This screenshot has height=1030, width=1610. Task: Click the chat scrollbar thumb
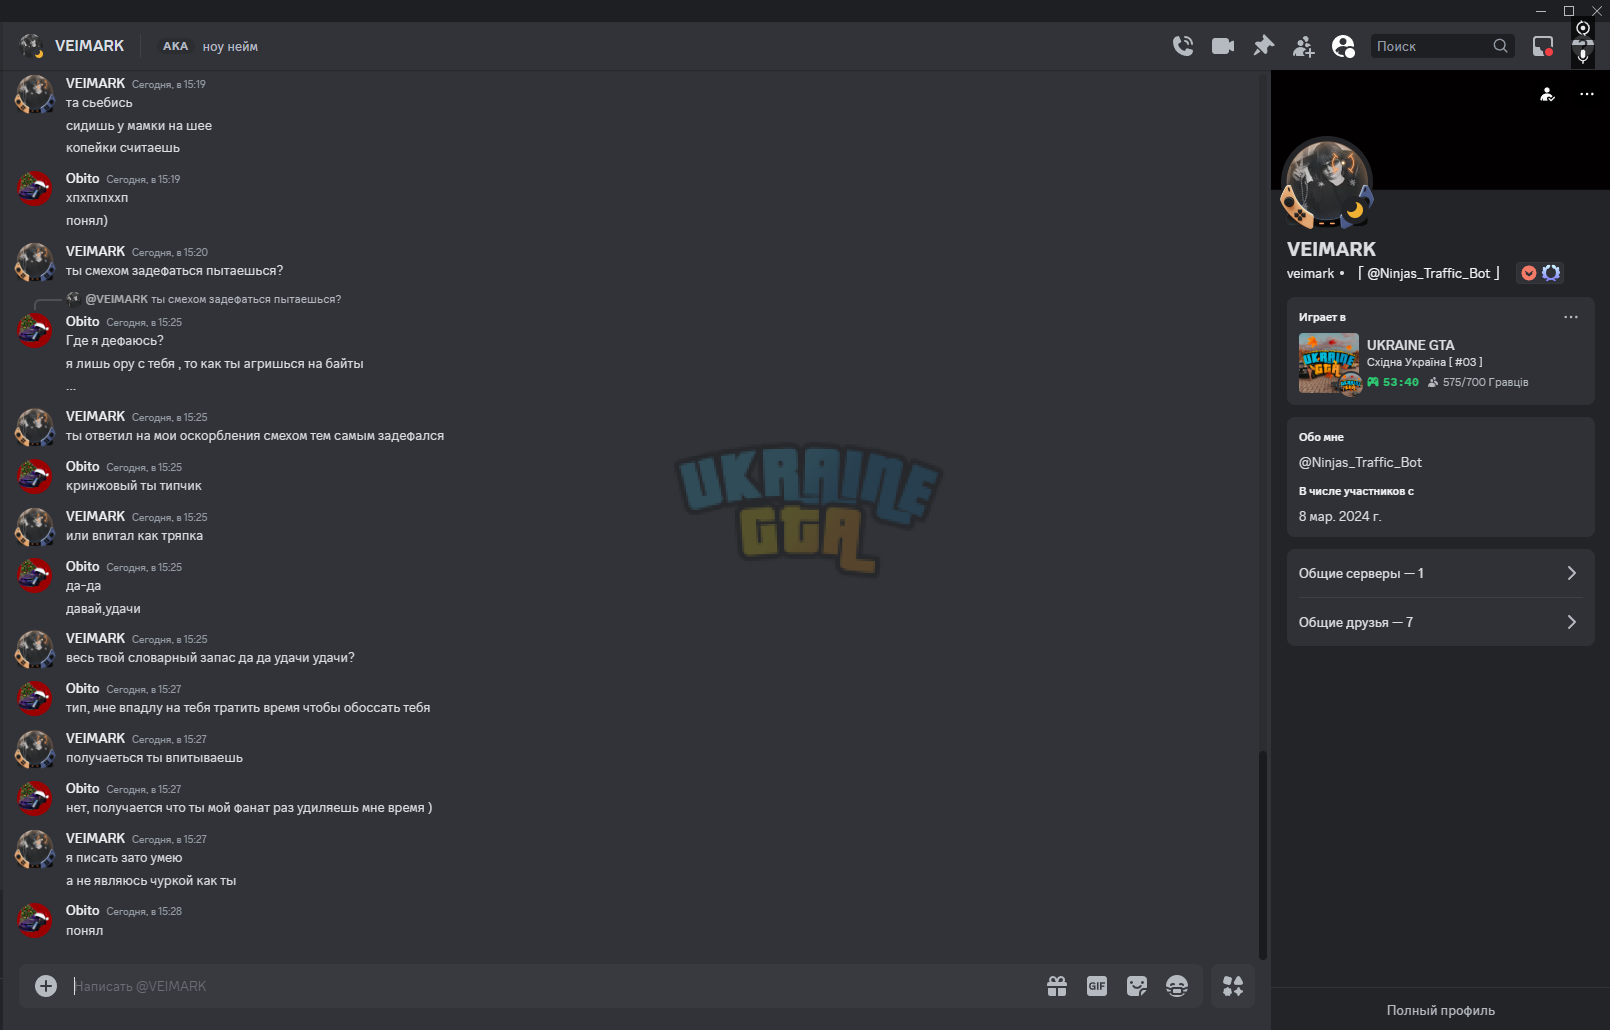[1262, 855]
